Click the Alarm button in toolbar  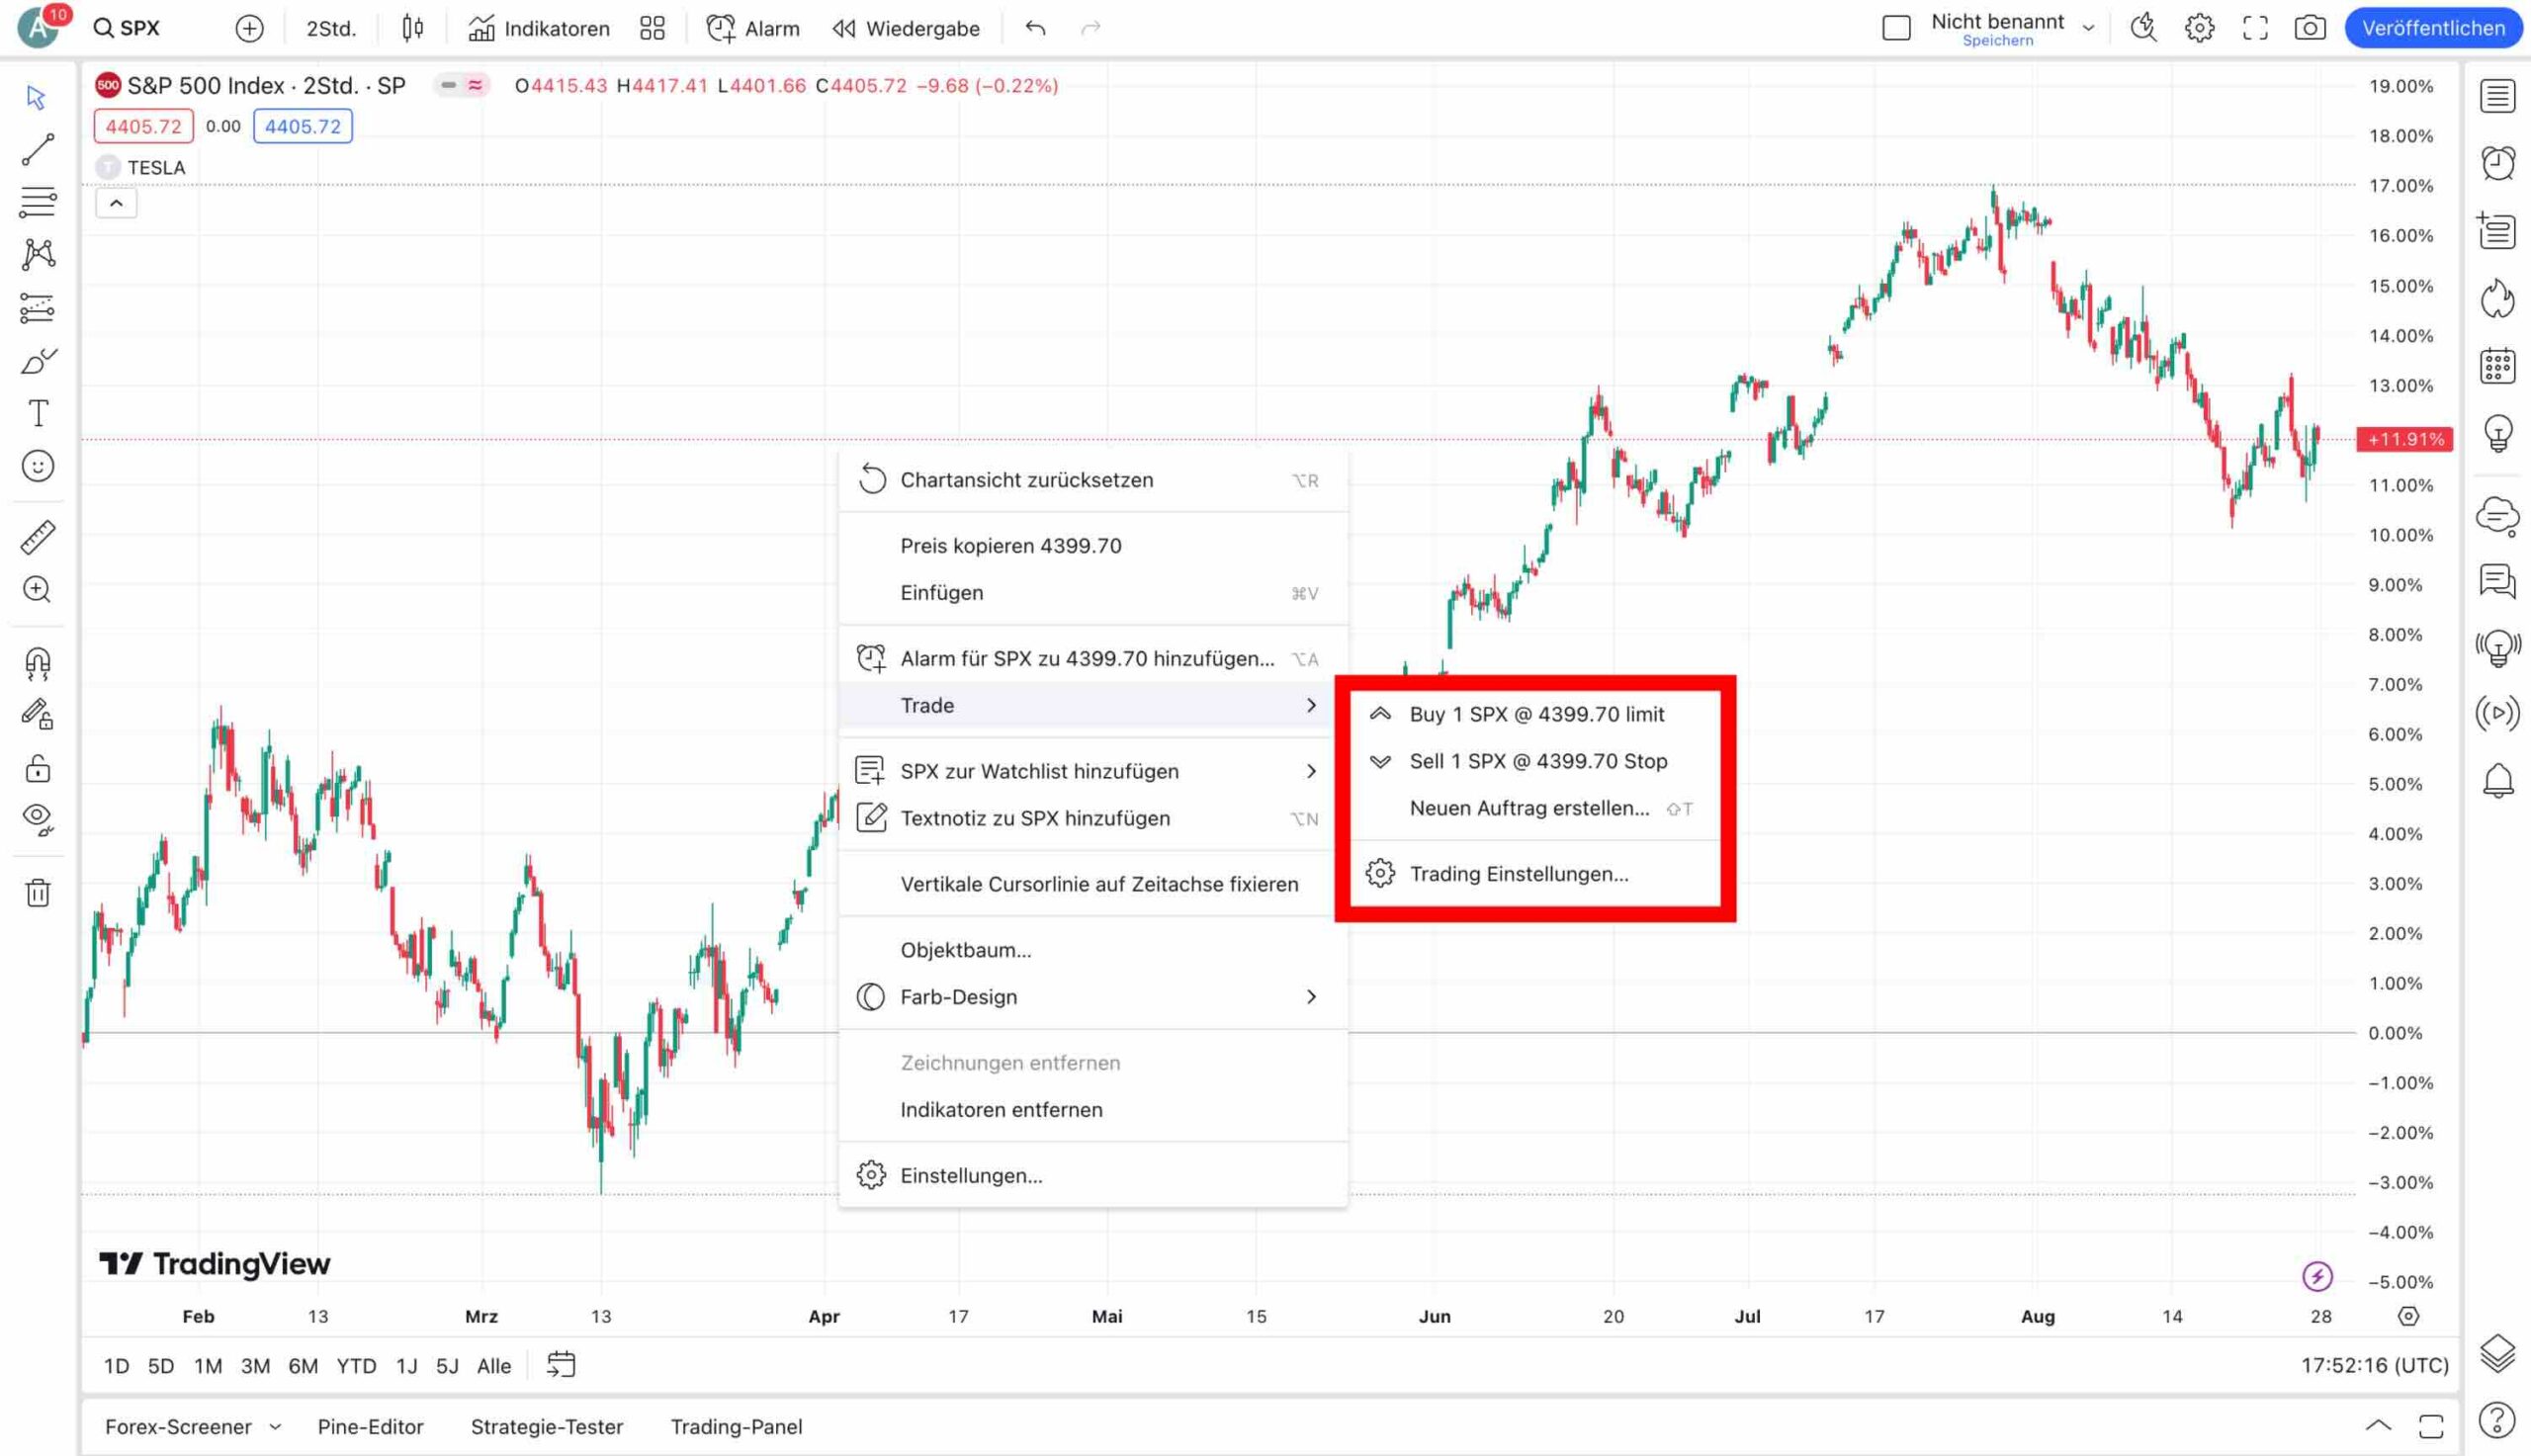[753, 28]
